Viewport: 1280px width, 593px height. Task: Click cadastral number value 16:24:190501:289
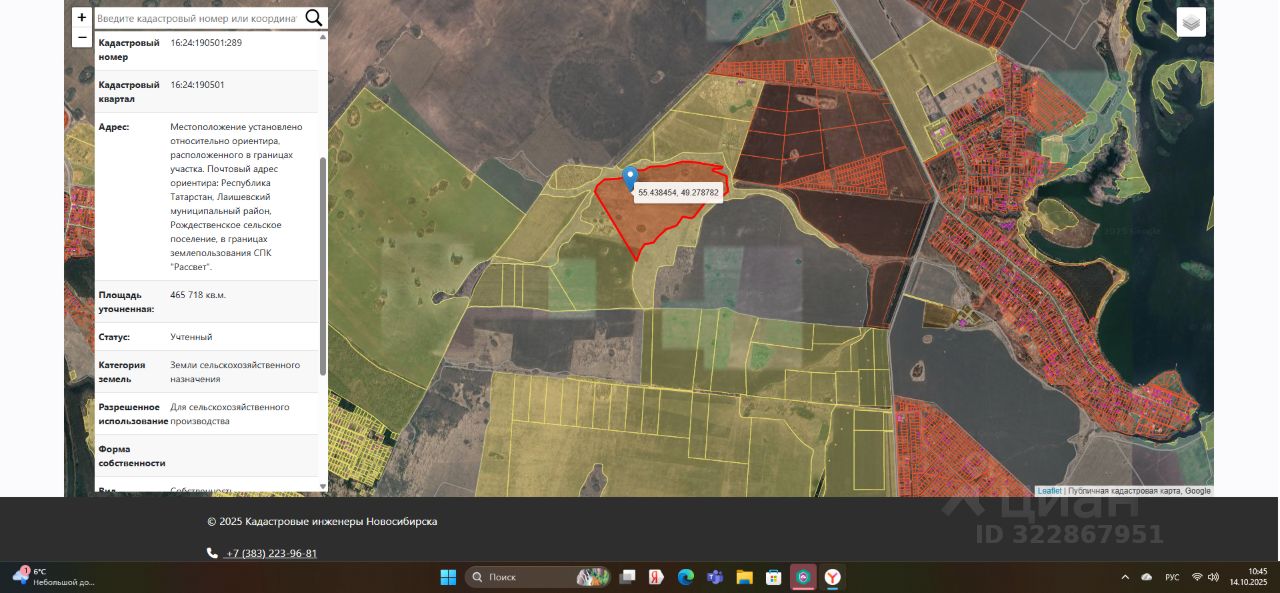pos(206,43)
